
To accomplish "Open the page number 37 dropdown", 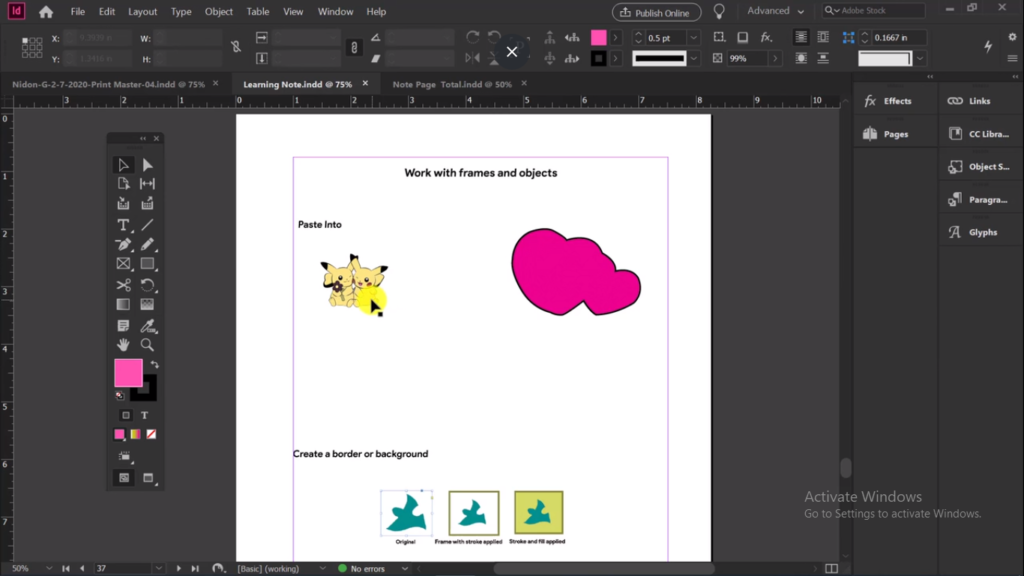I will point(159,569).
